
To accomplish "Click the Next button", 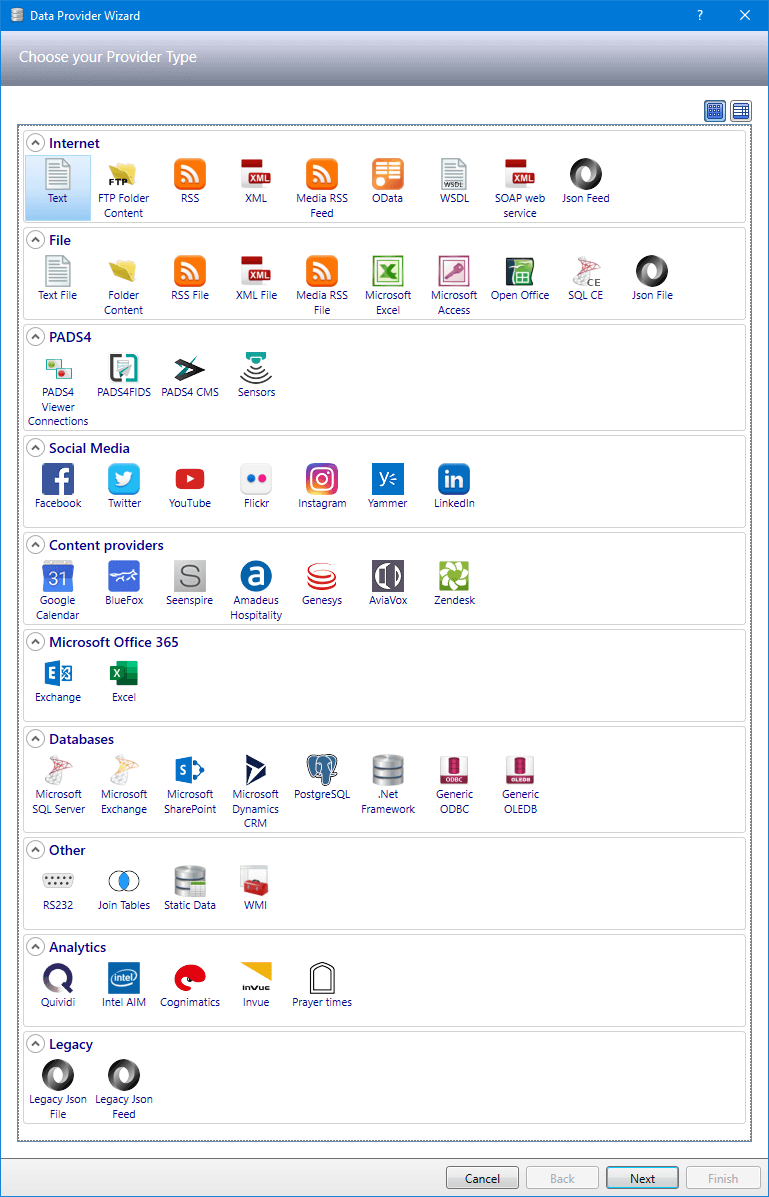I will coord(642,1178).
